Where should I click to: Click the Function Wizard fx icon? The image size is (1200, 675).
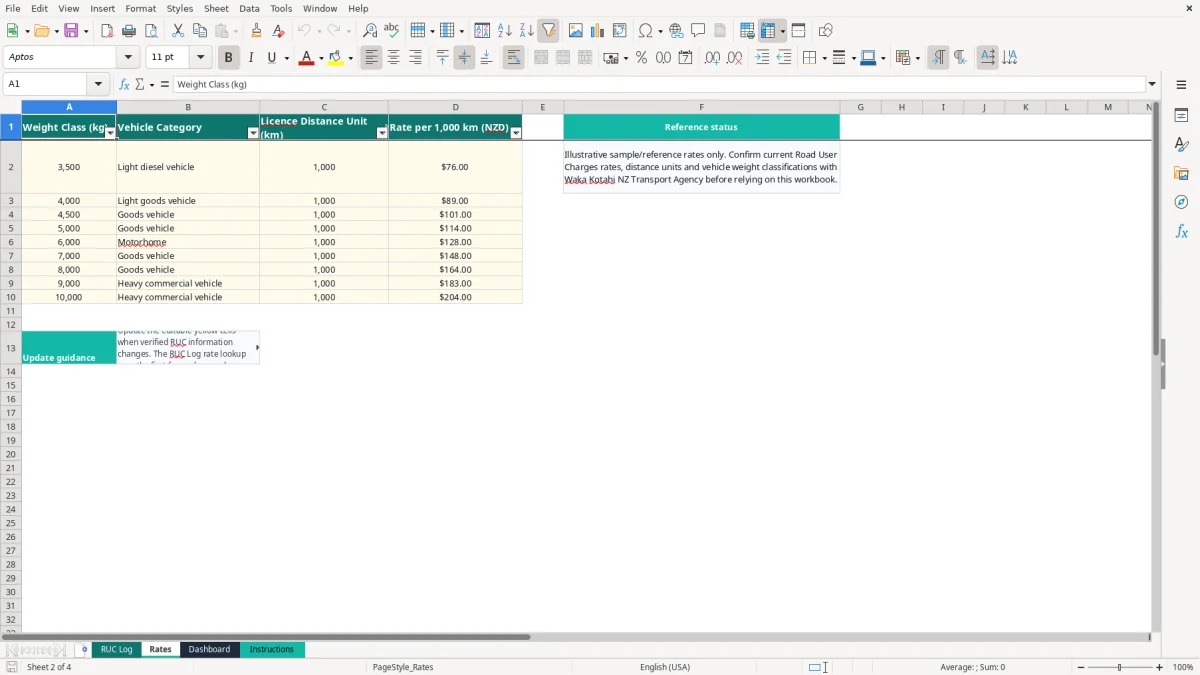click(124, 84)
